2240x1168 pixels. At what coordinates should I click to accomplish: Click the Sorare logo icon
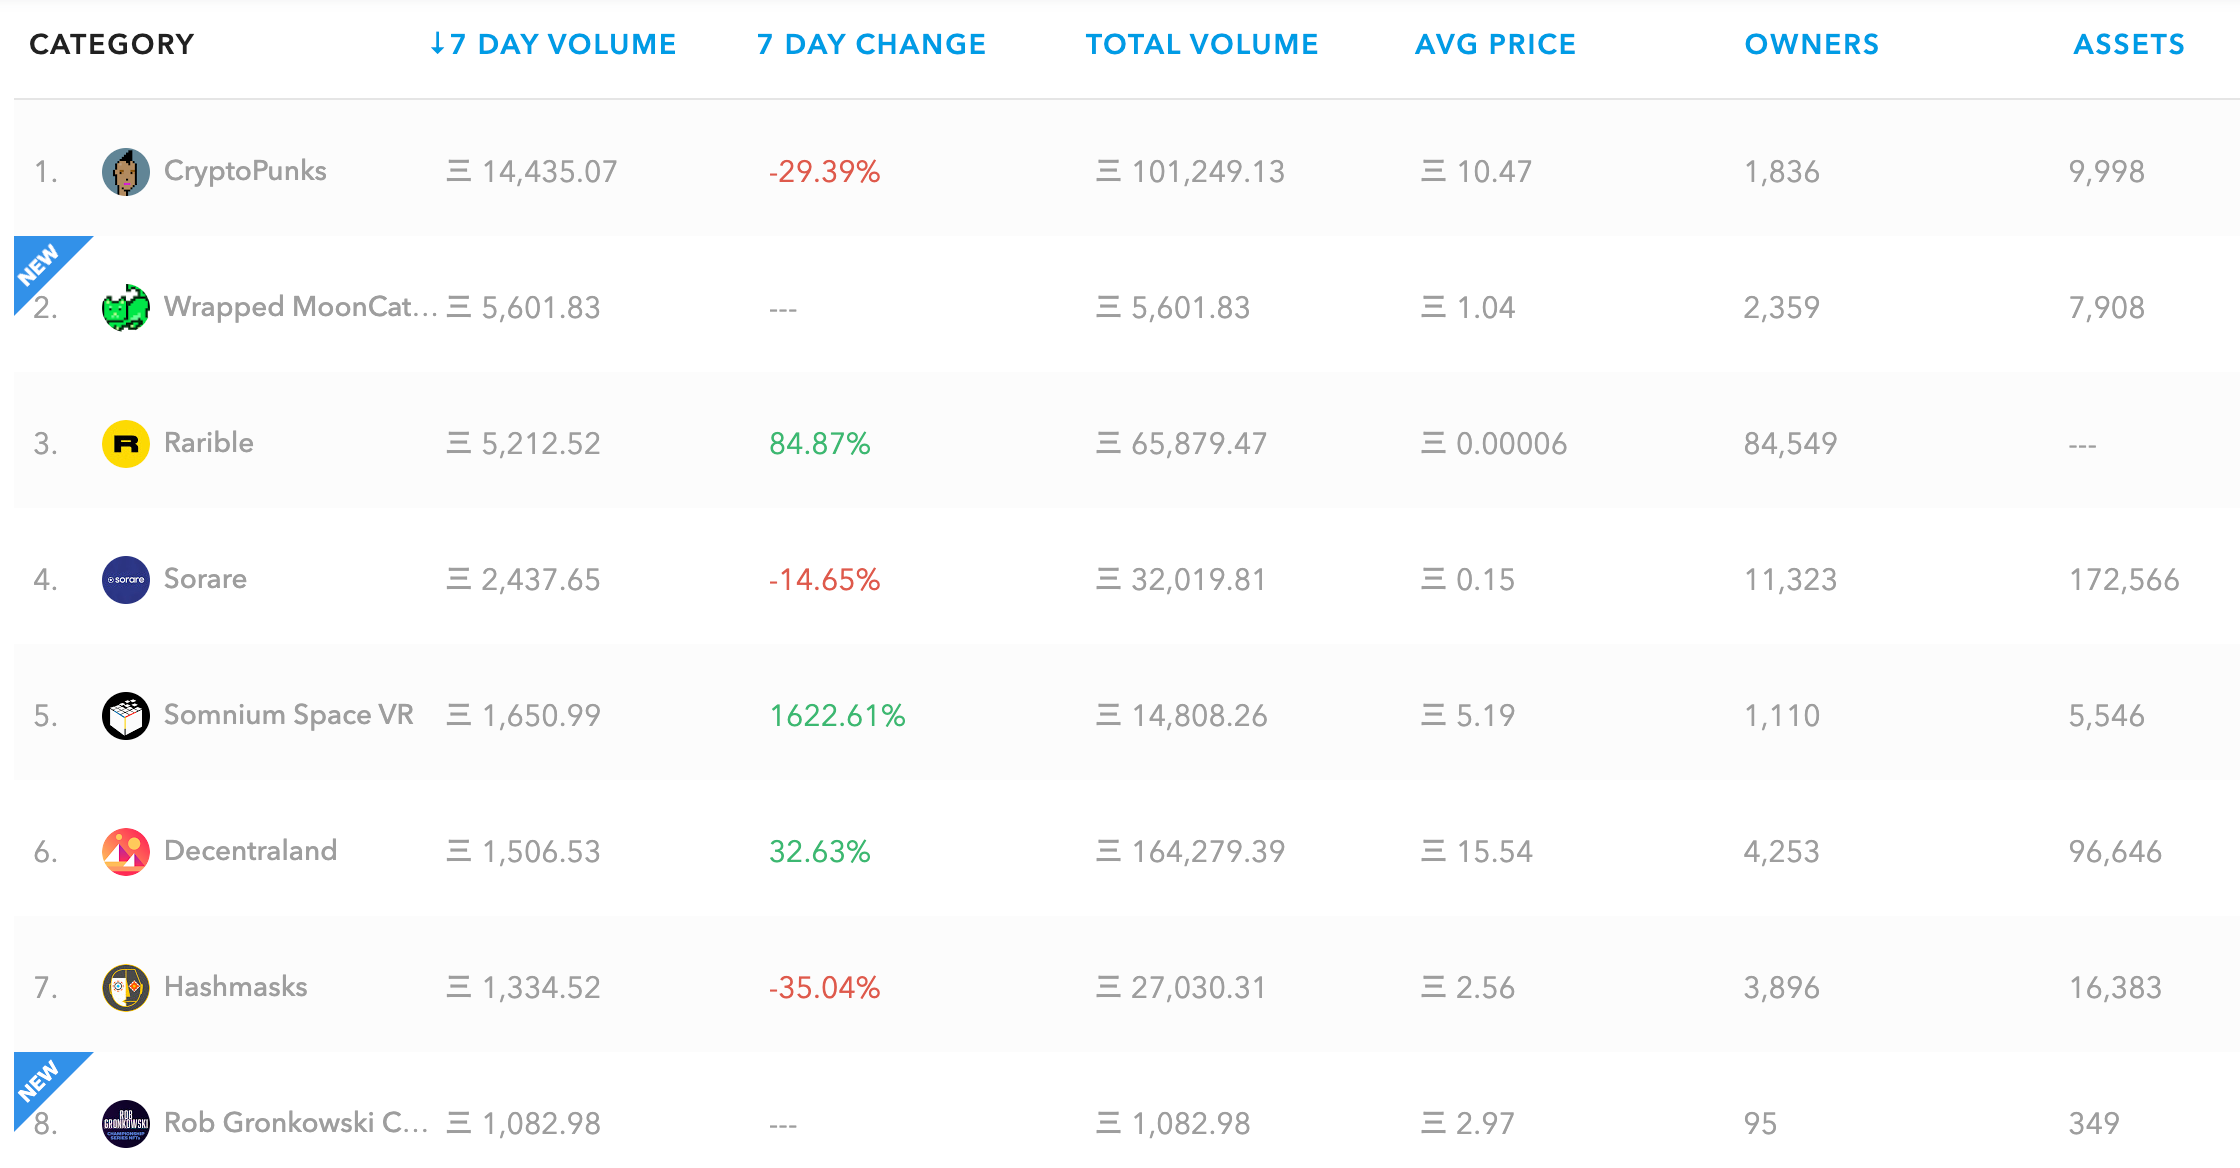click(x=126, y=580)
